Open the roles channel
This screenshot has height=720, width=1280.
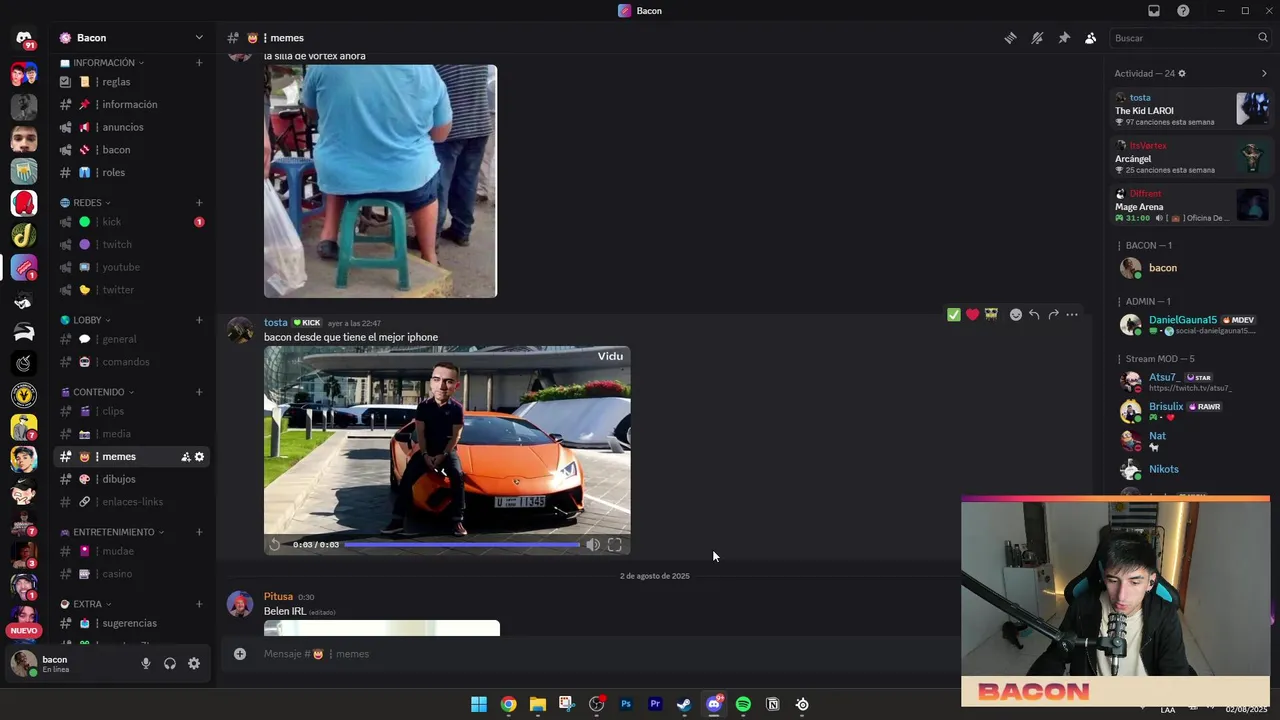tap(131, 172)
